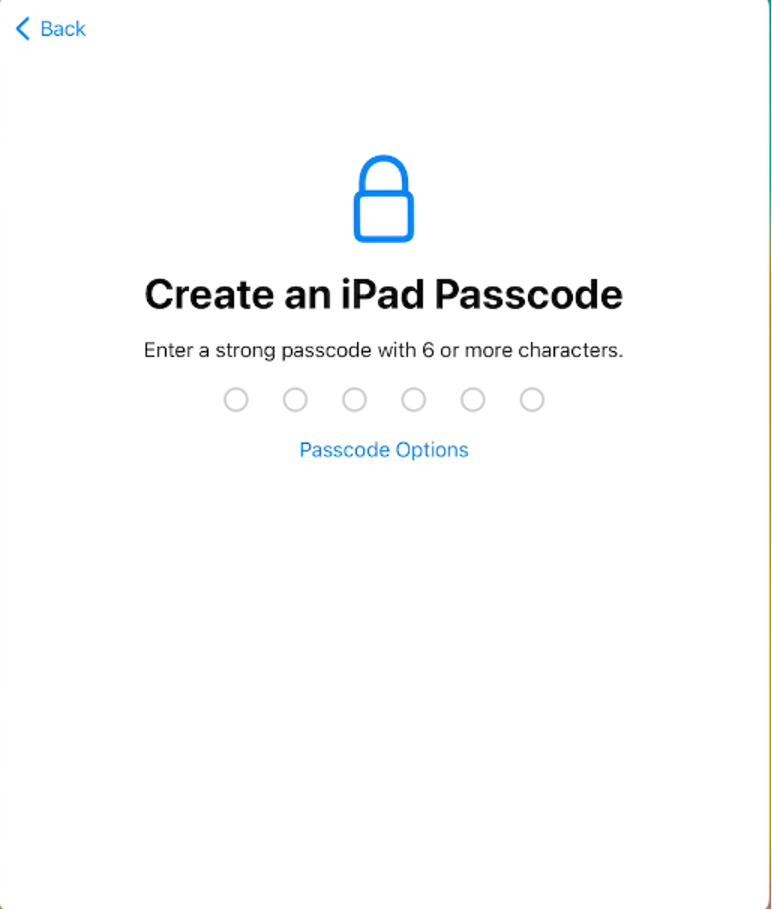Click the word Options in the blue link
772x910 pixels.
[x=432, y=450]
